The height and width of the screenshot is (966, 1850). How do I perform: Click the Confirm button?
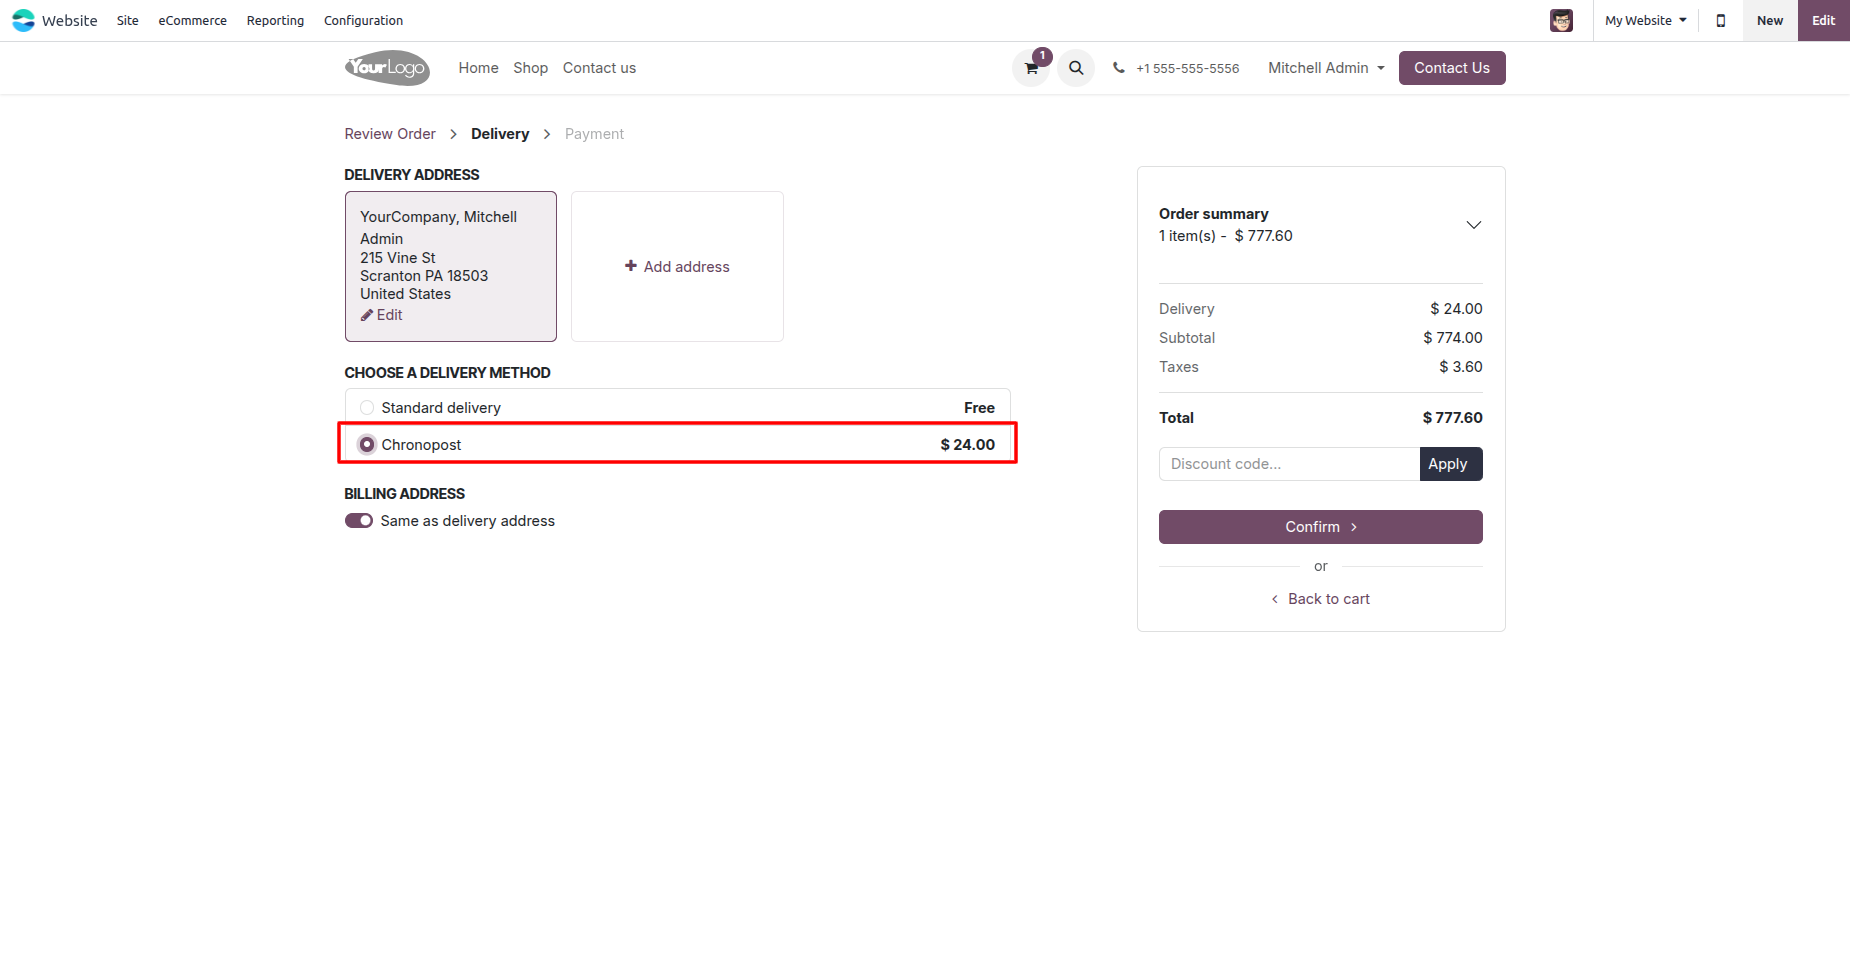(x=1320, y=527)
